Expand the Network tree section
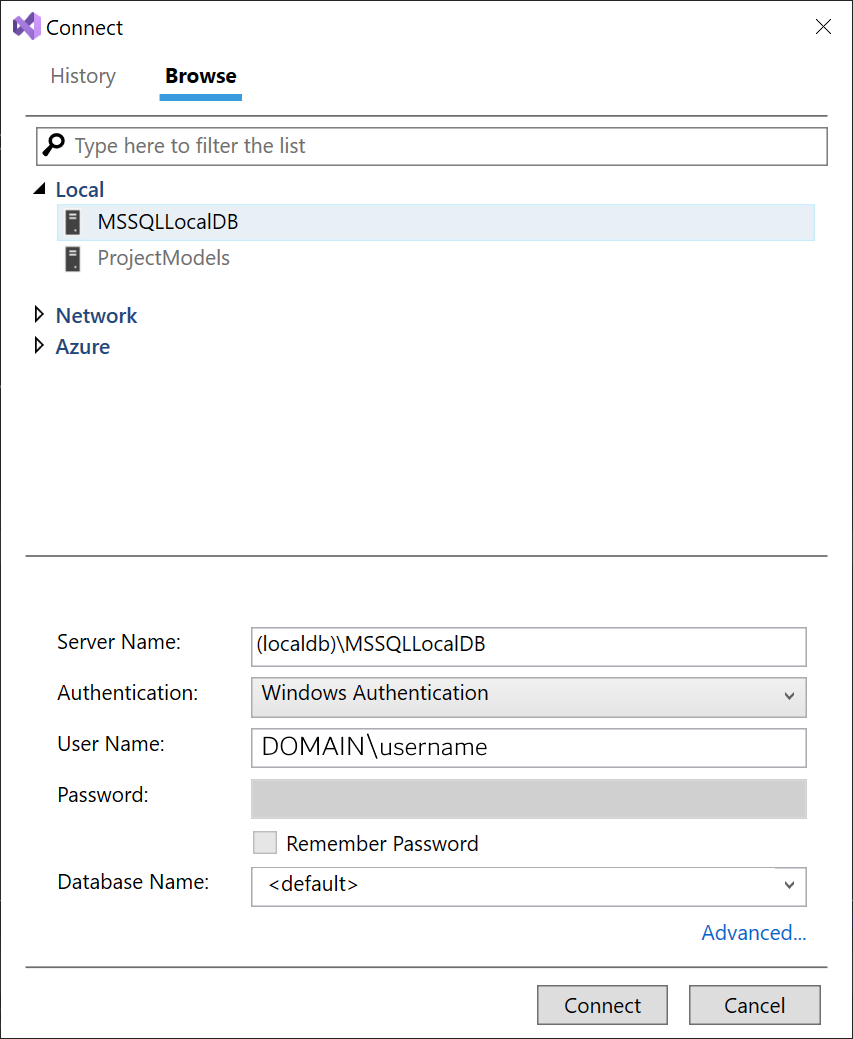The width and height of the screenshot is (853, 1039). 40,315
